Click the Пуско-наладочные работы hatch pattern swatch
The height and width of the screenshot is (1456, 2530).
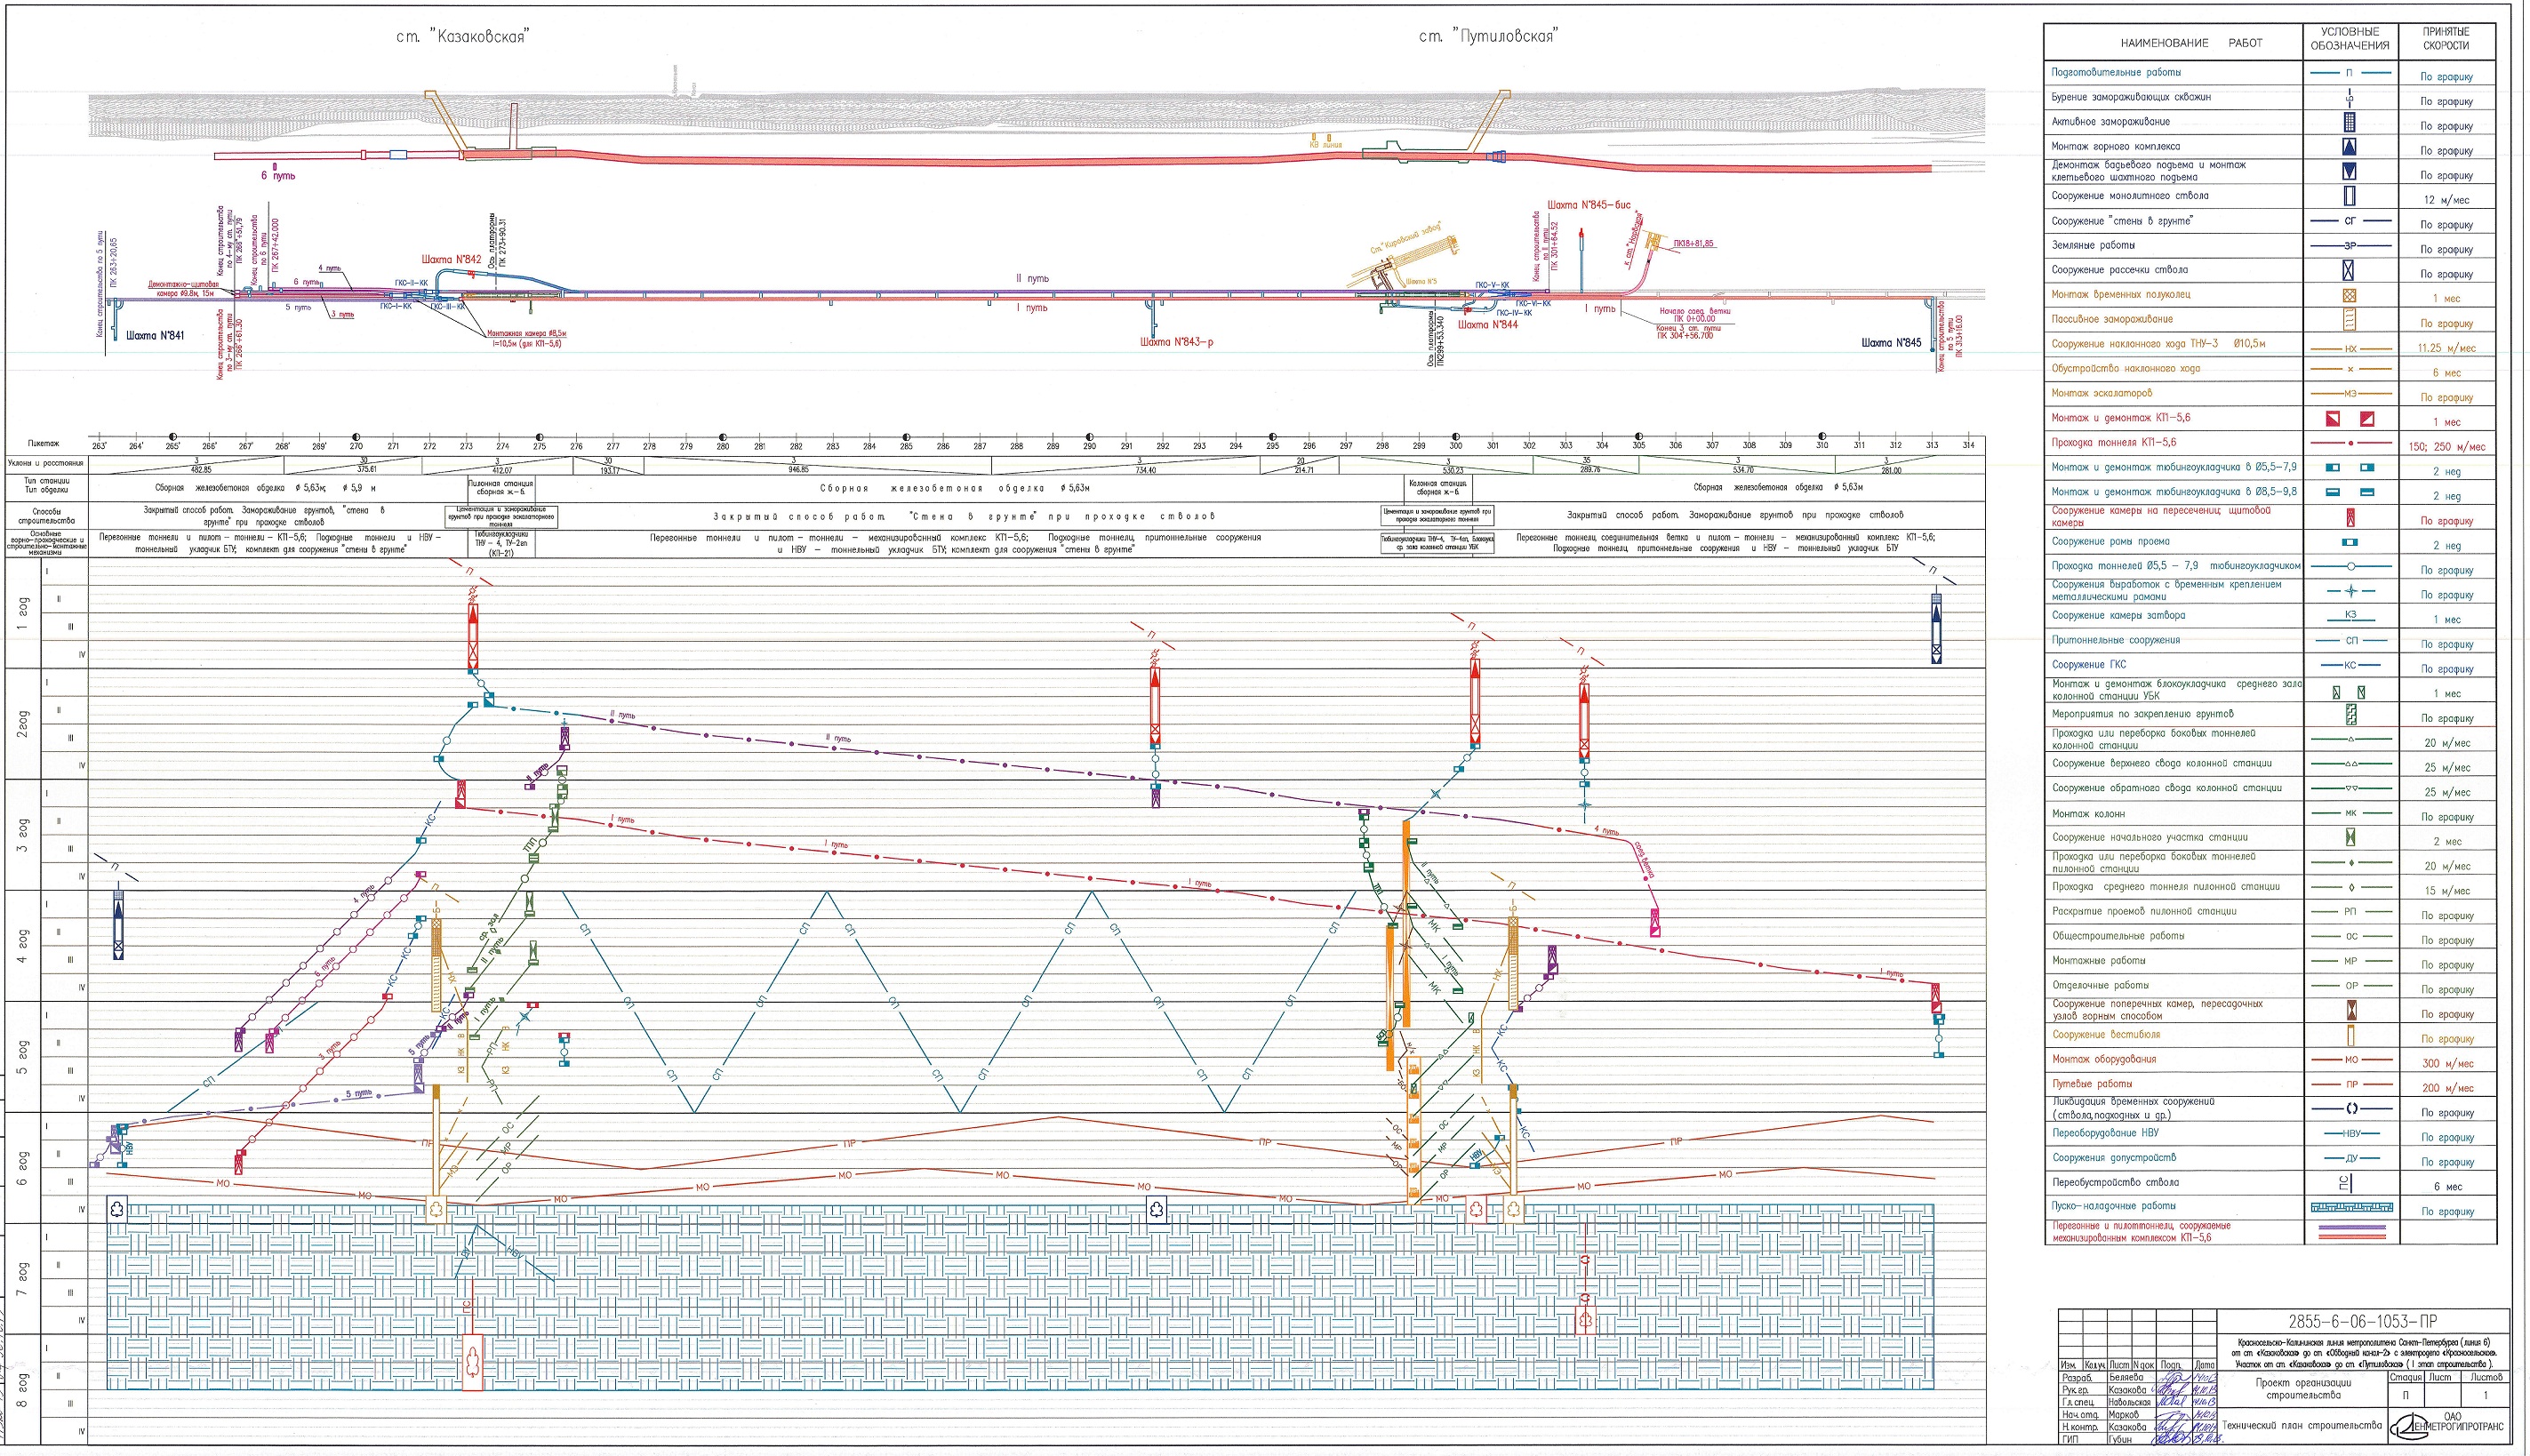[x=2351, y=1207]
